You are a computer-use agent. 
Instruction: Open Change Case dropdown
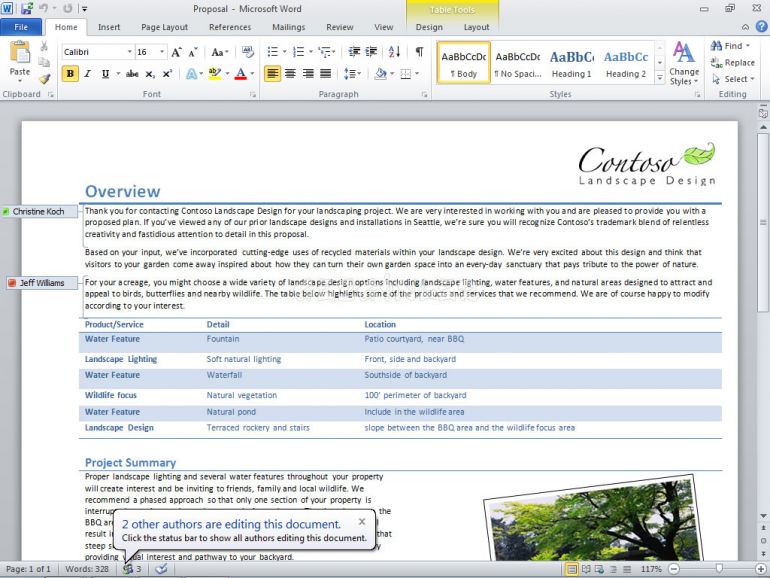click(x=220, y=52)
